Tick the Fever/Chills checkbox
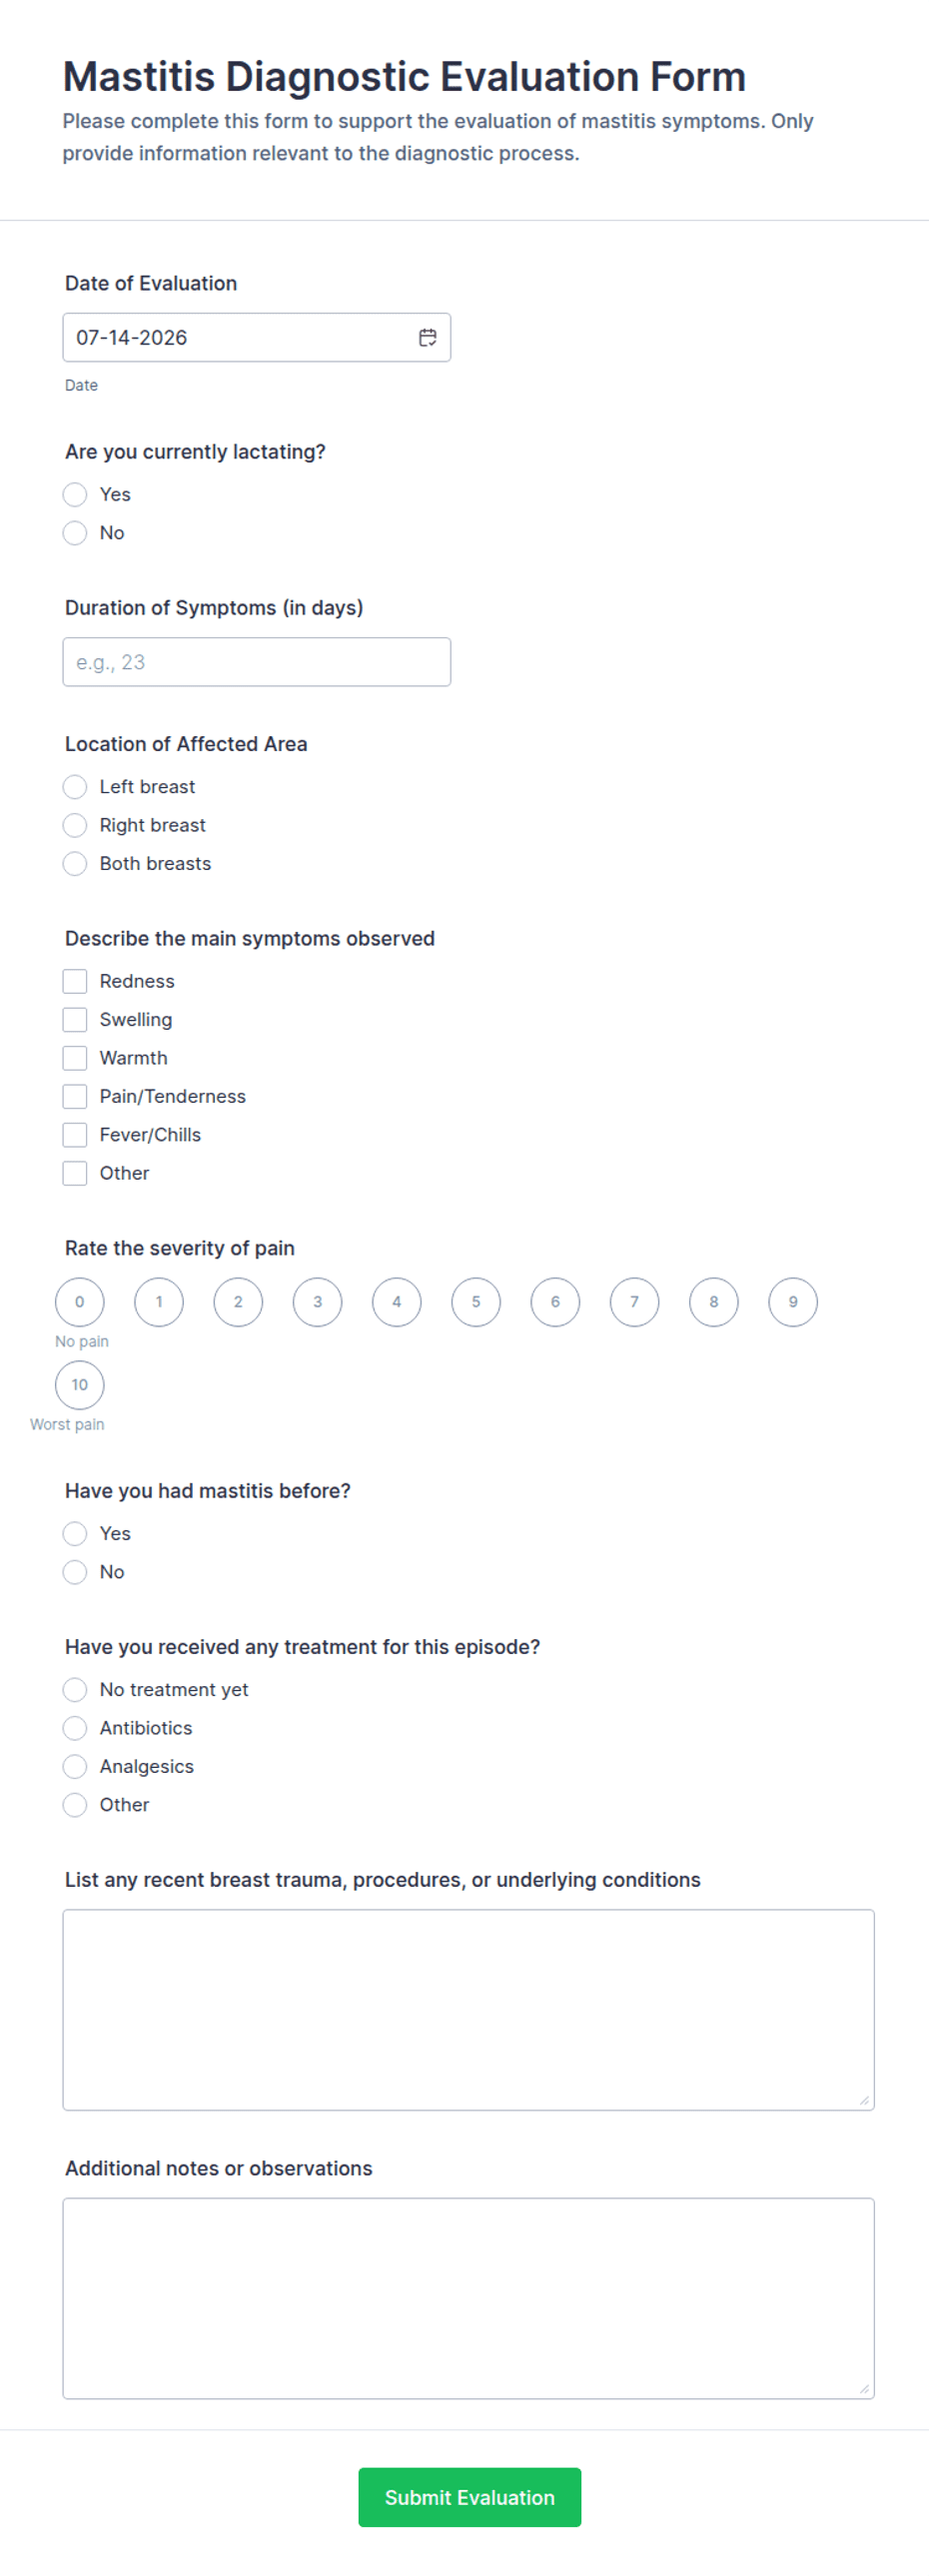The image size is (929, 2576). click(75, 1135)
